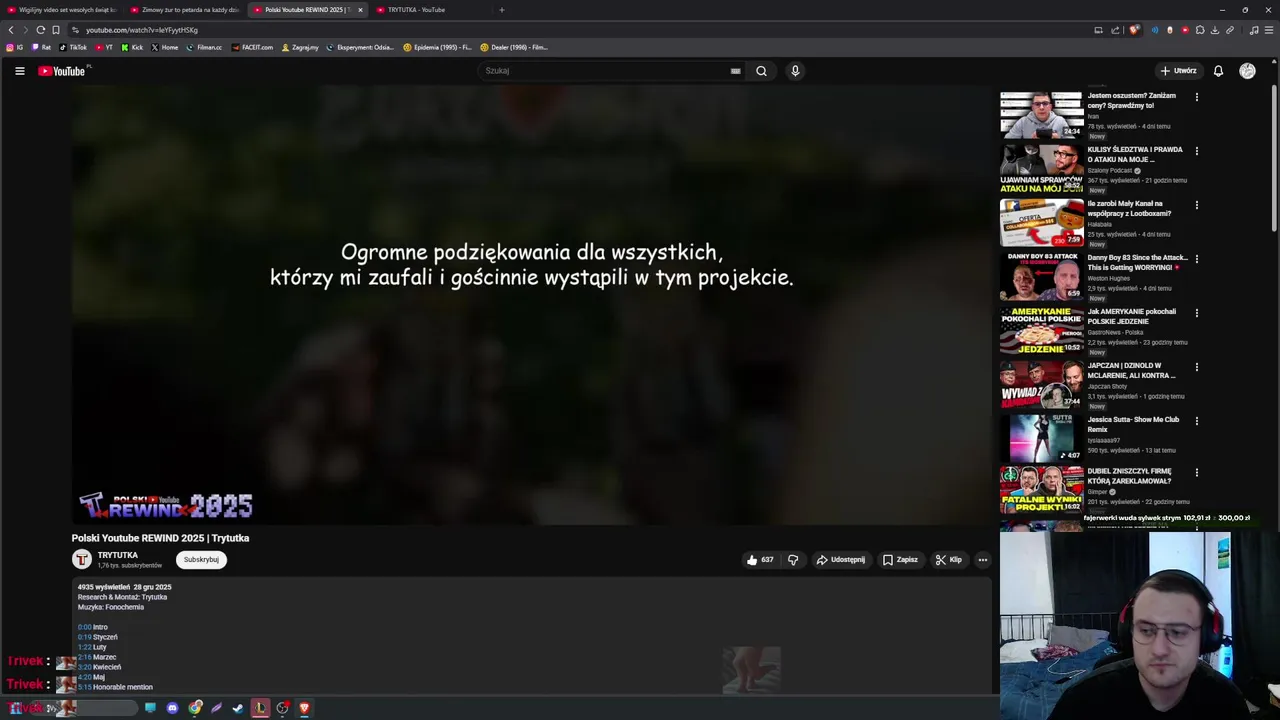
Task: Open the music note playlist icon
Action: 1254,30
